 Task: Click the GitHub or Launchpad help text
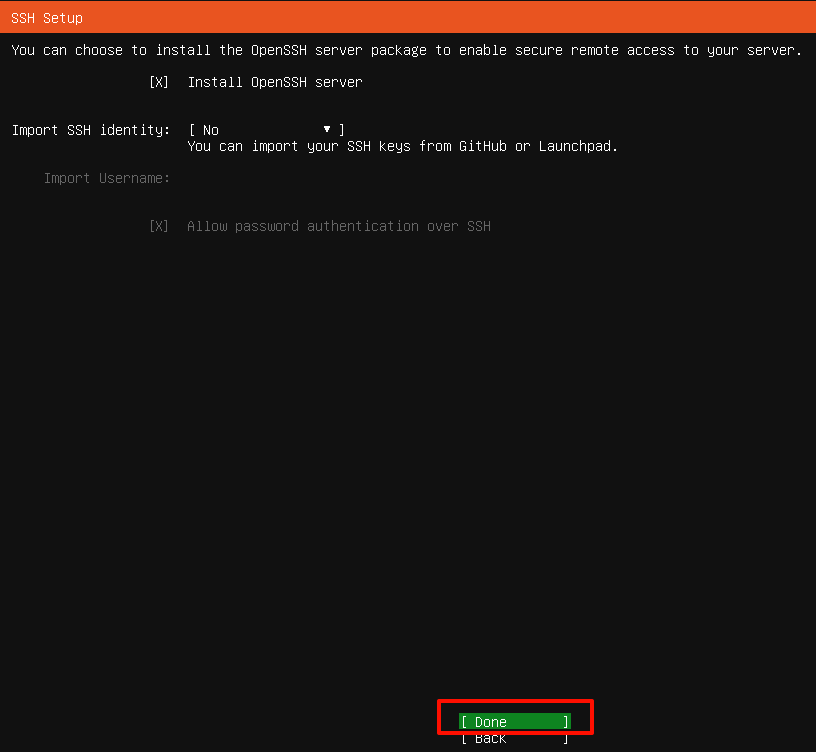pos(403,146)
